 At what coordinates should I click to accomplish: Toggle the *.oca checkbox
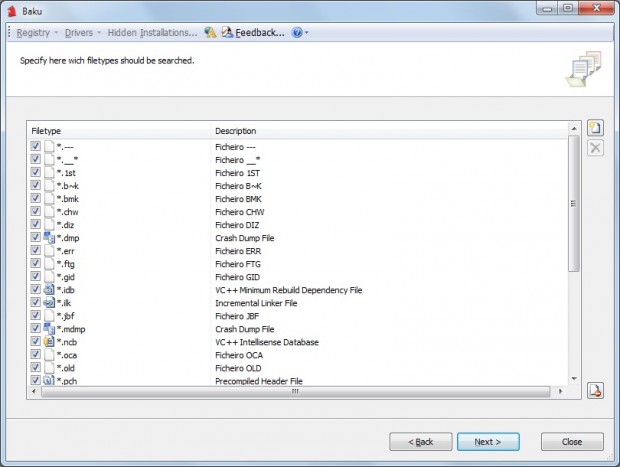(36, 354)
